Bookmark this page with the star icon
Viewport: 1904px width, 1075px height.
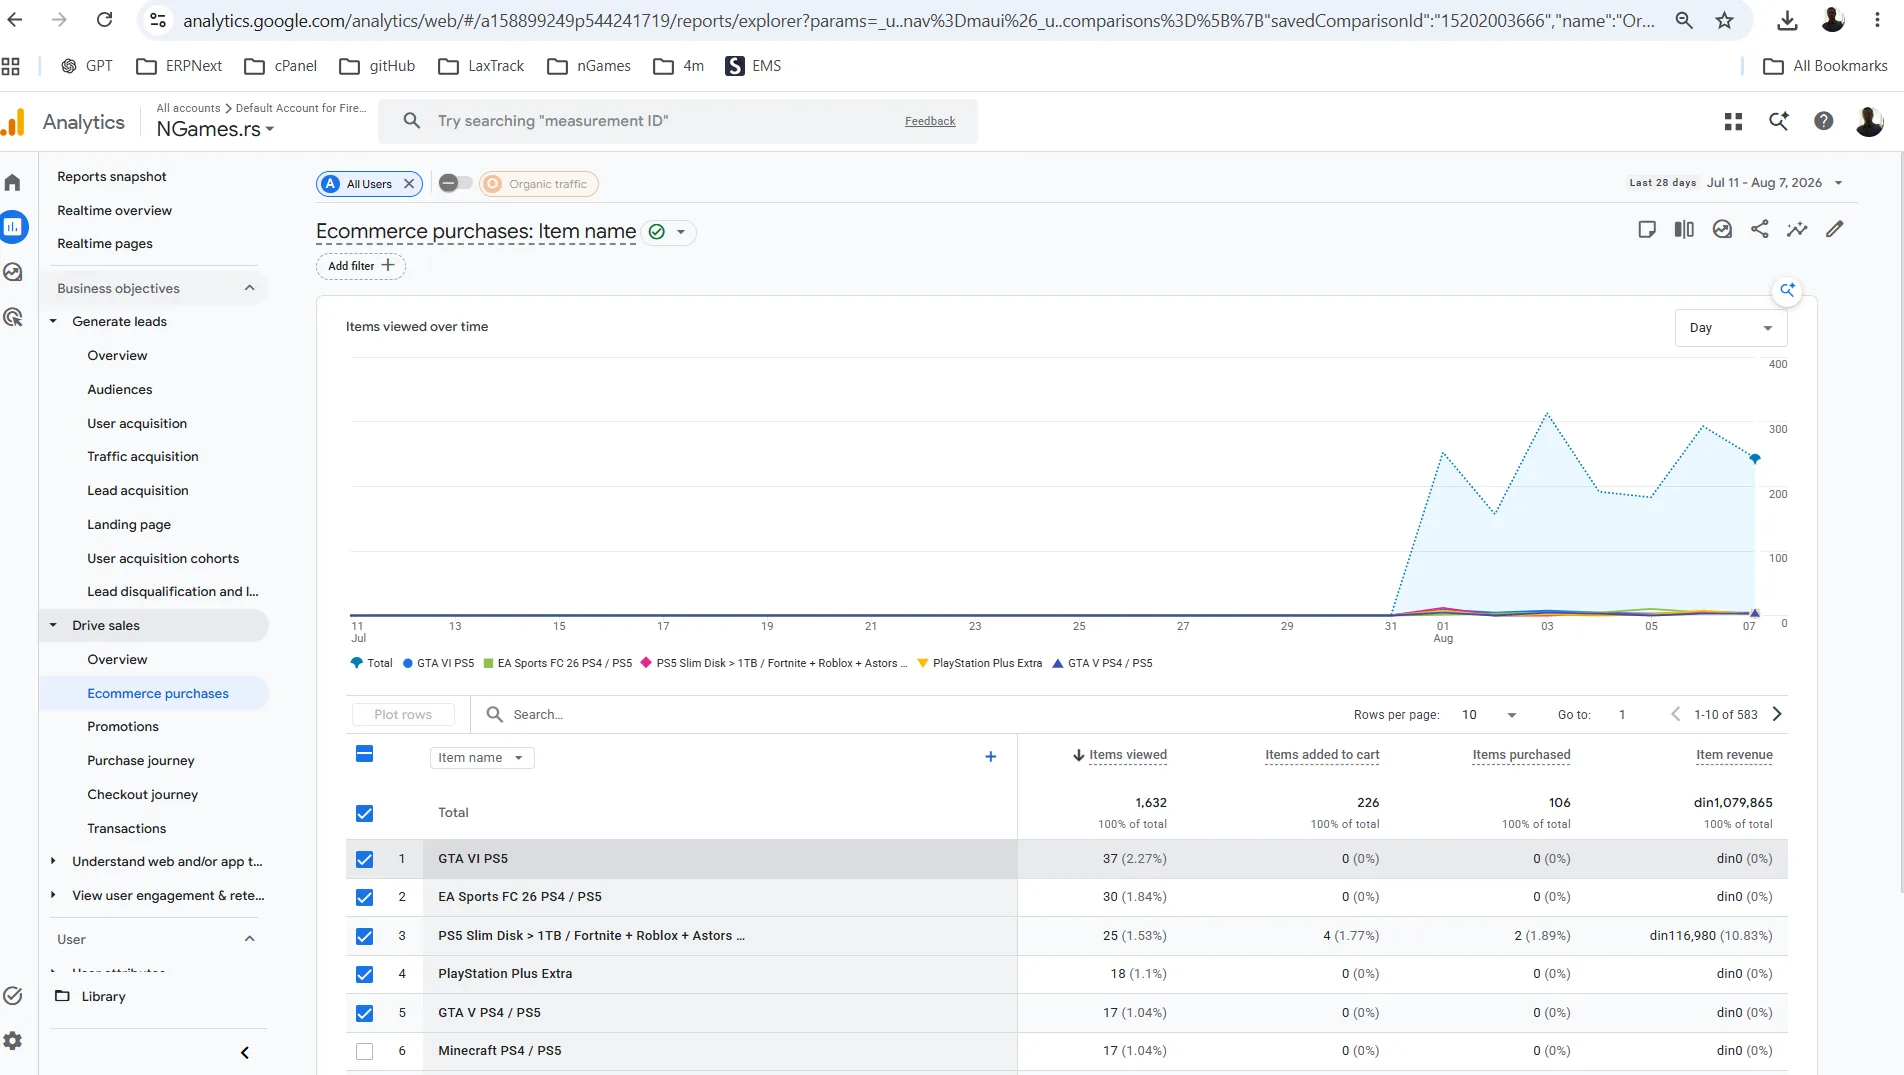tap(1725, 20)
